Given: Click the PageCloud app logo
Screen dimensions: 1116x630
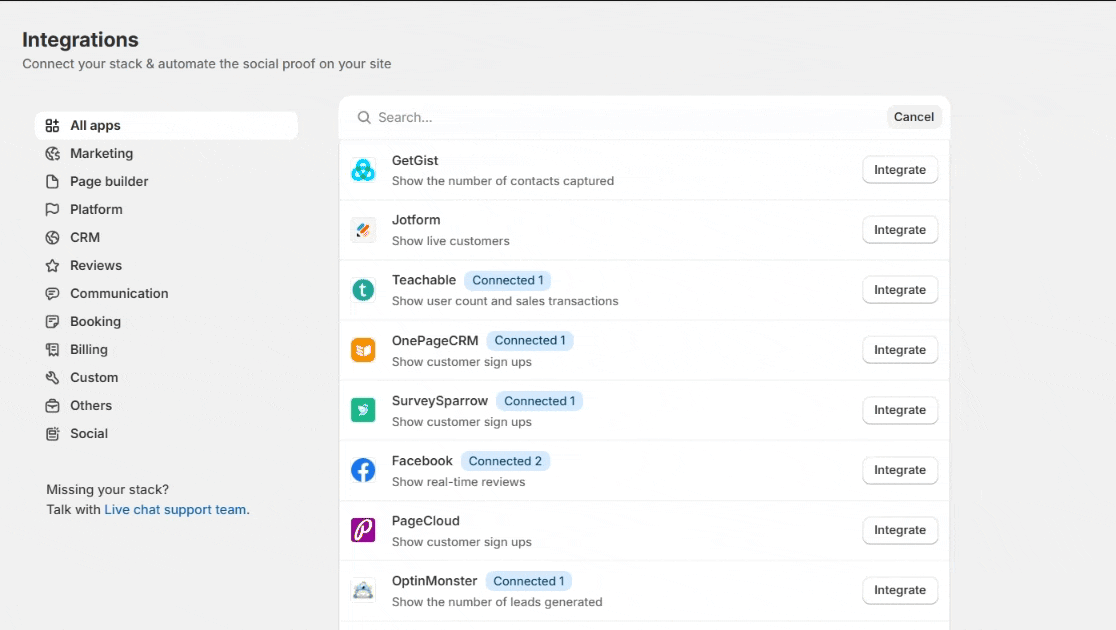Looking at the screenshot, I should click(x=363, y=530).
